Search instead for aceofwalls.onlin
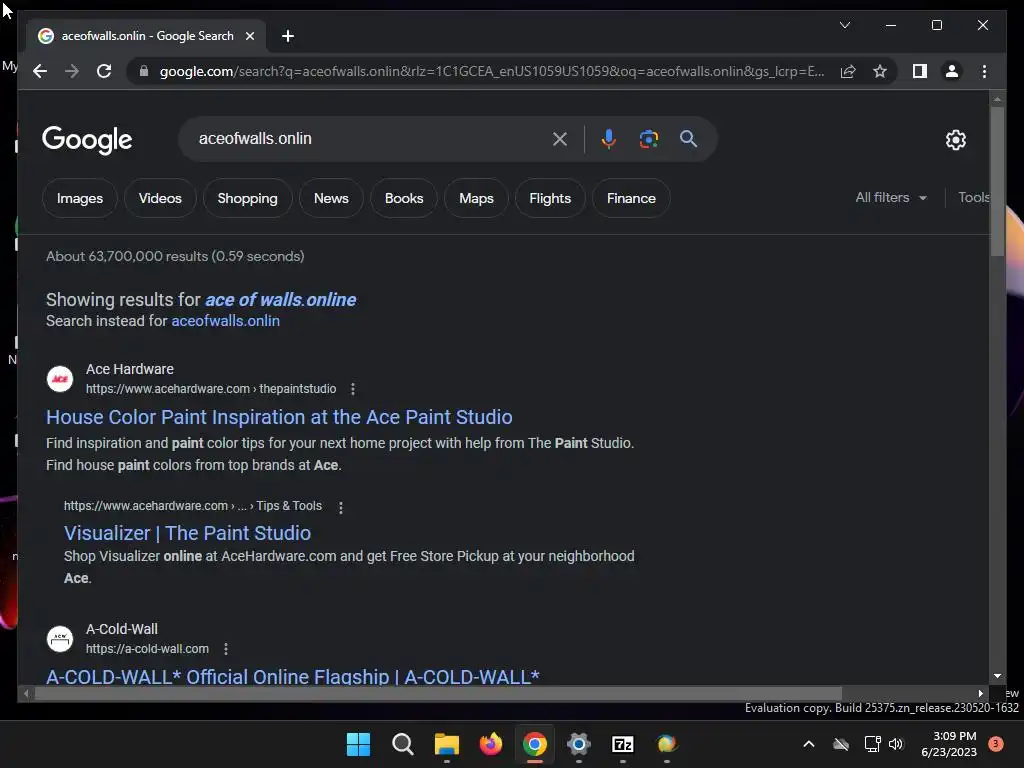Screen dimensions: 1024x768 tap(225, 321)
